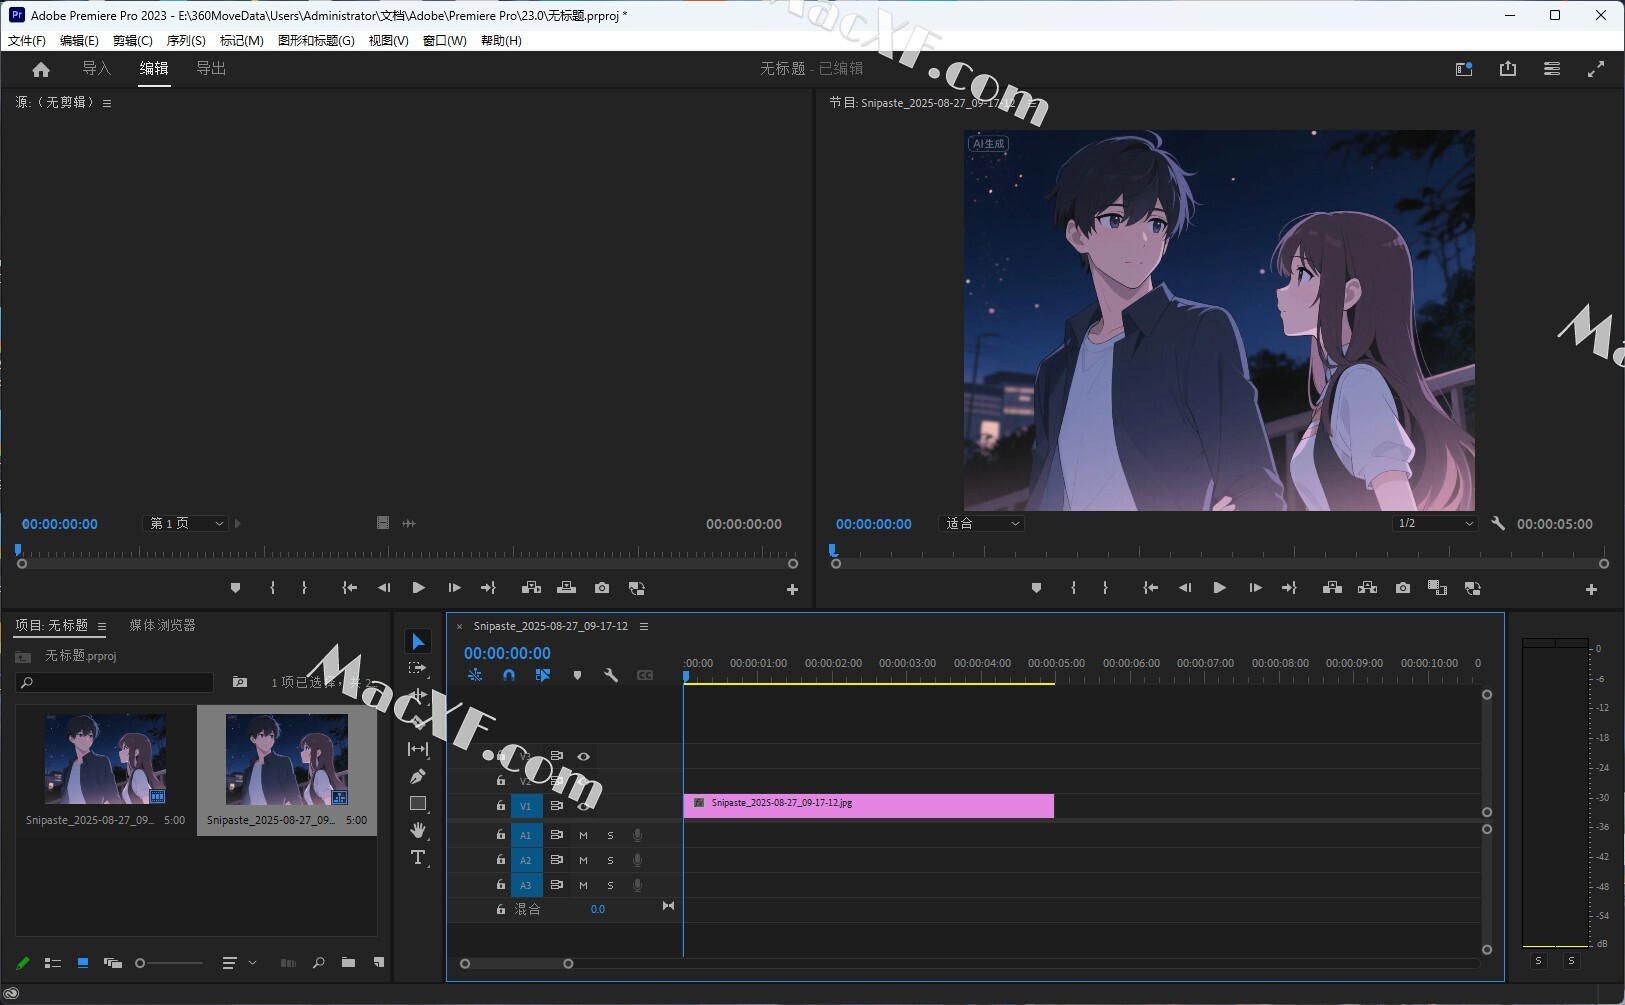Step forward one frame in Program Monitor
The height and width of the screenshot is (1005, 1625).
(x=1254, y=588)
